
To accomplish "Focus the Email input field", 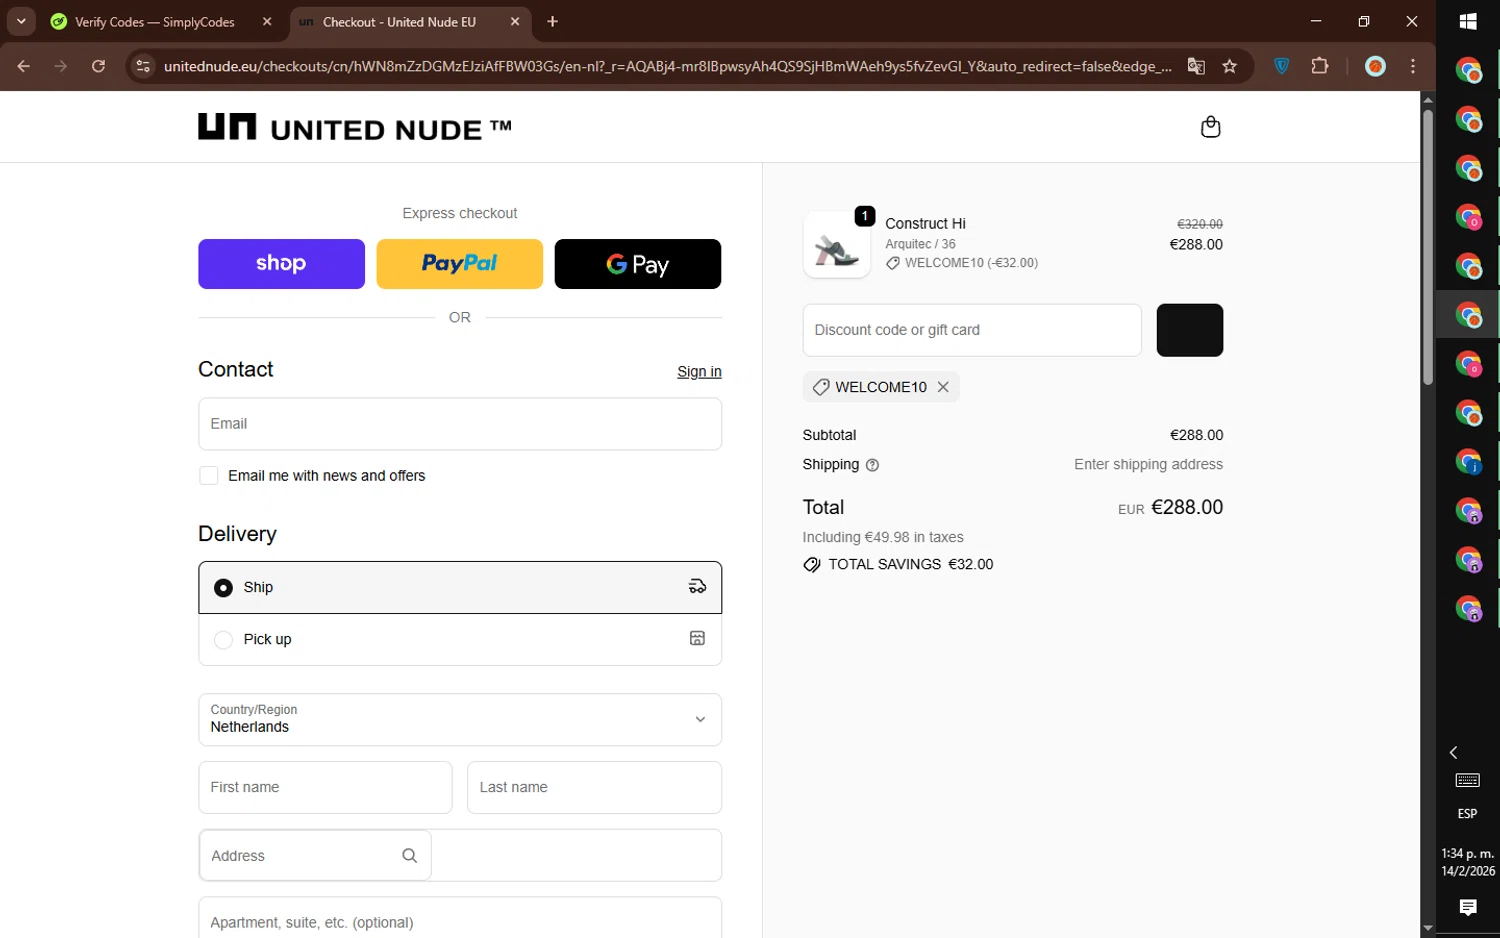I will pyautogui.click(x=460, y=424).
